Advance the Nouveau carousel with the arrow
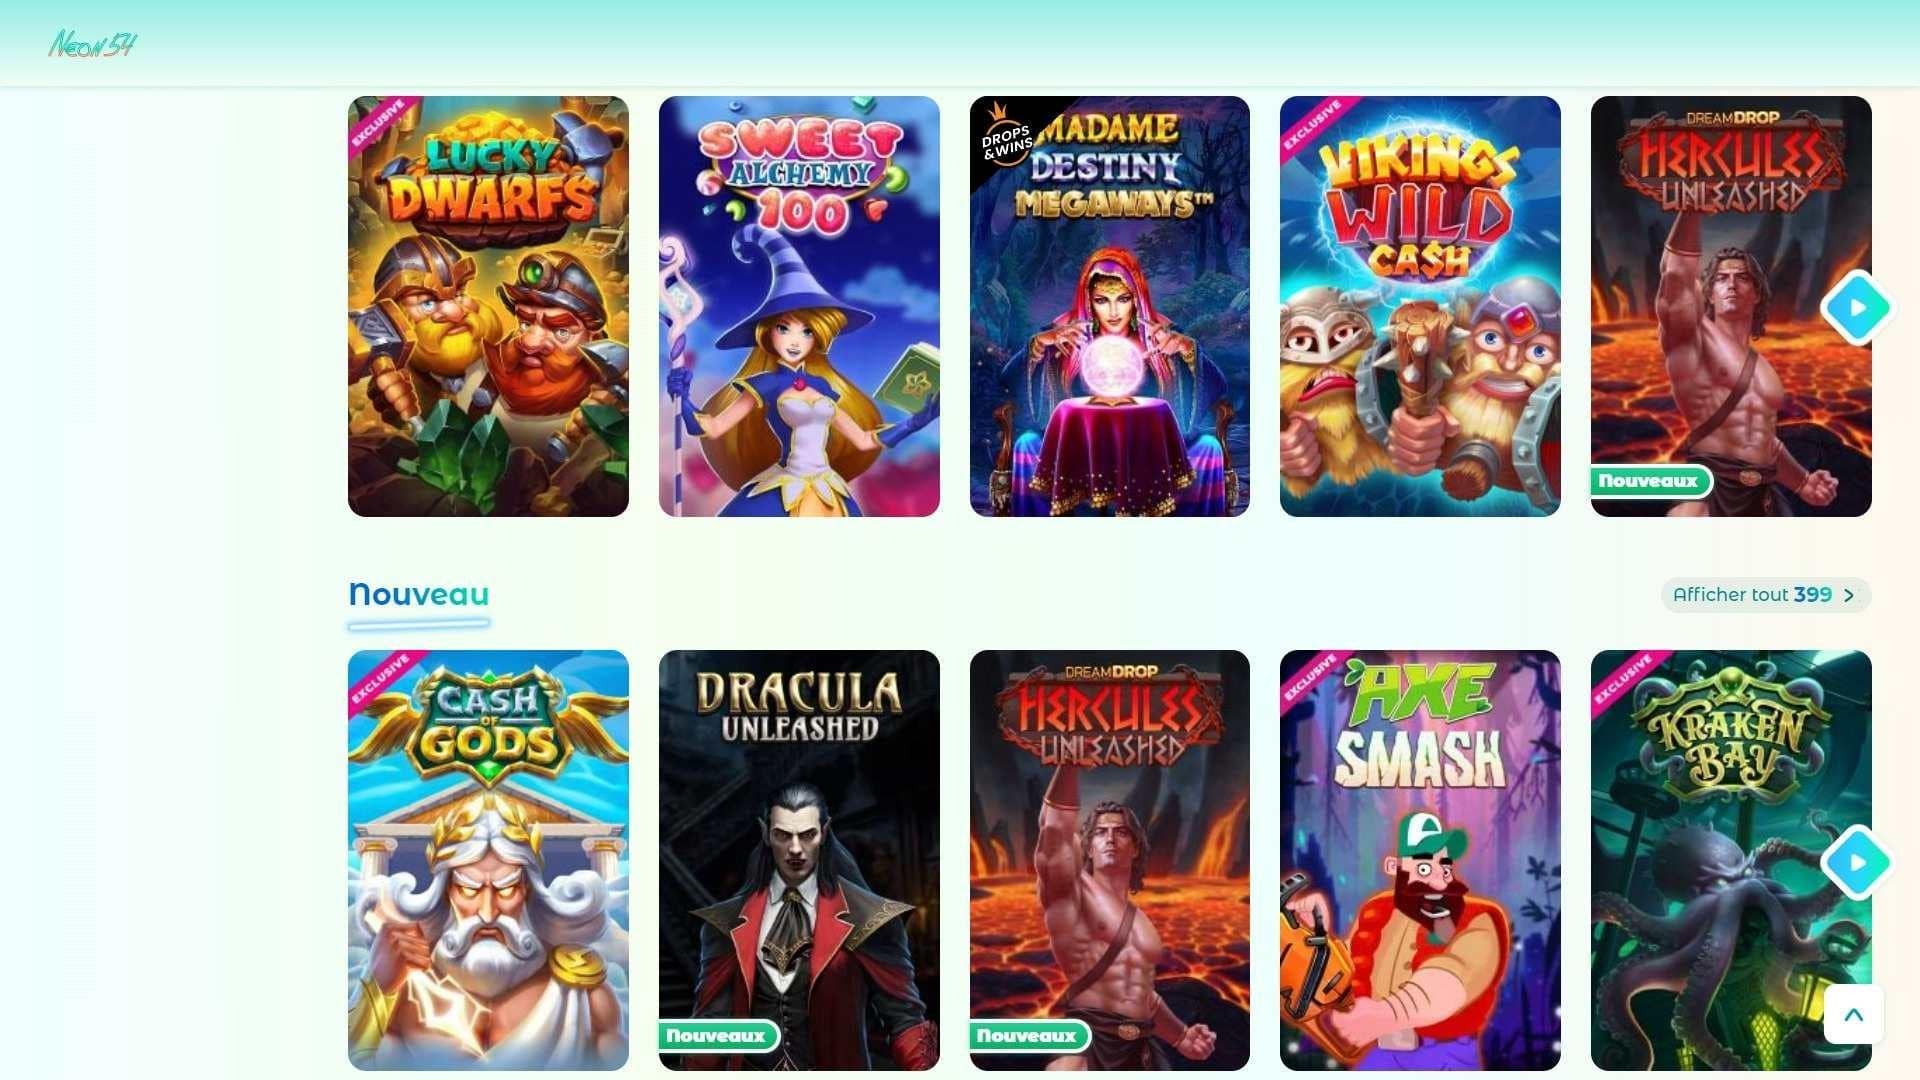 (x=1856, y=862)
